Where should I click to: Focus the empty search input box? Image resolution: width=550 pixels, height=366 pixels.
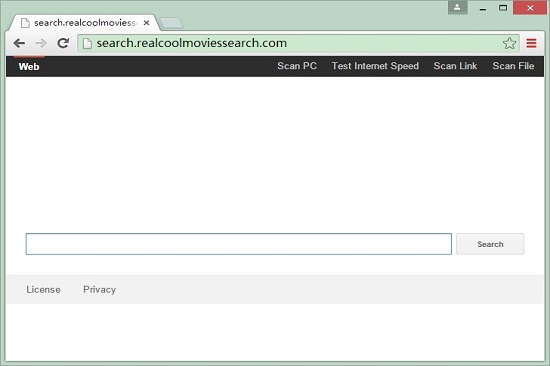coord(239,244)
